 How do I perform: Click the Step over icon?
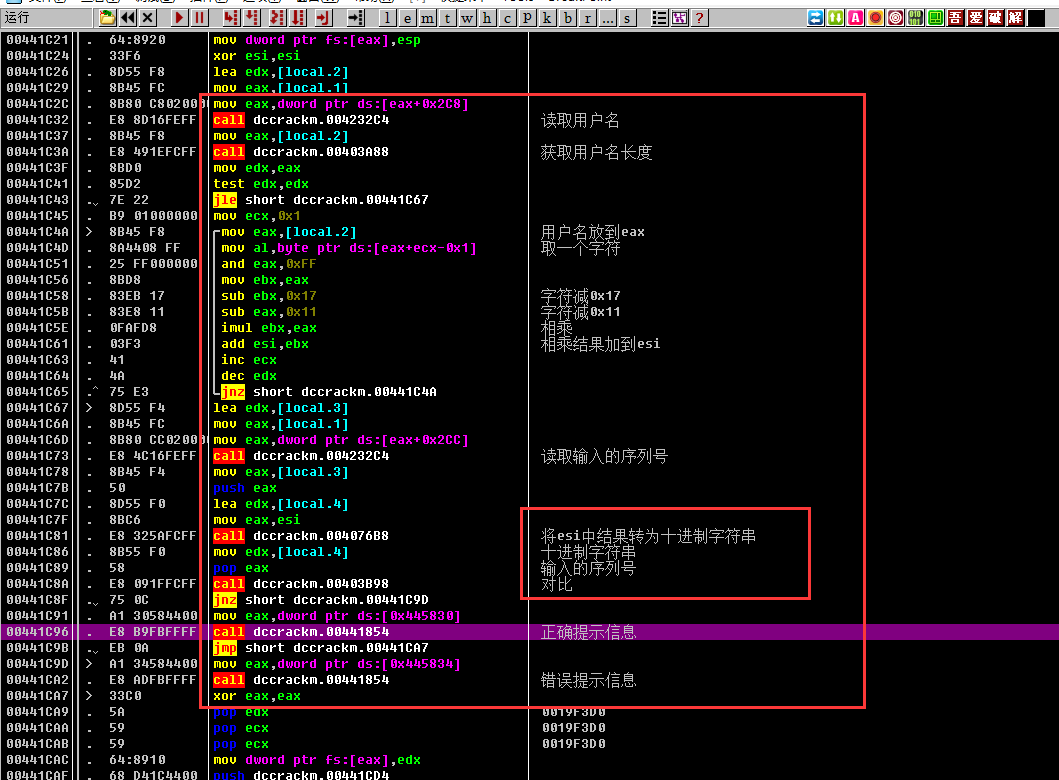click(252, 18)
